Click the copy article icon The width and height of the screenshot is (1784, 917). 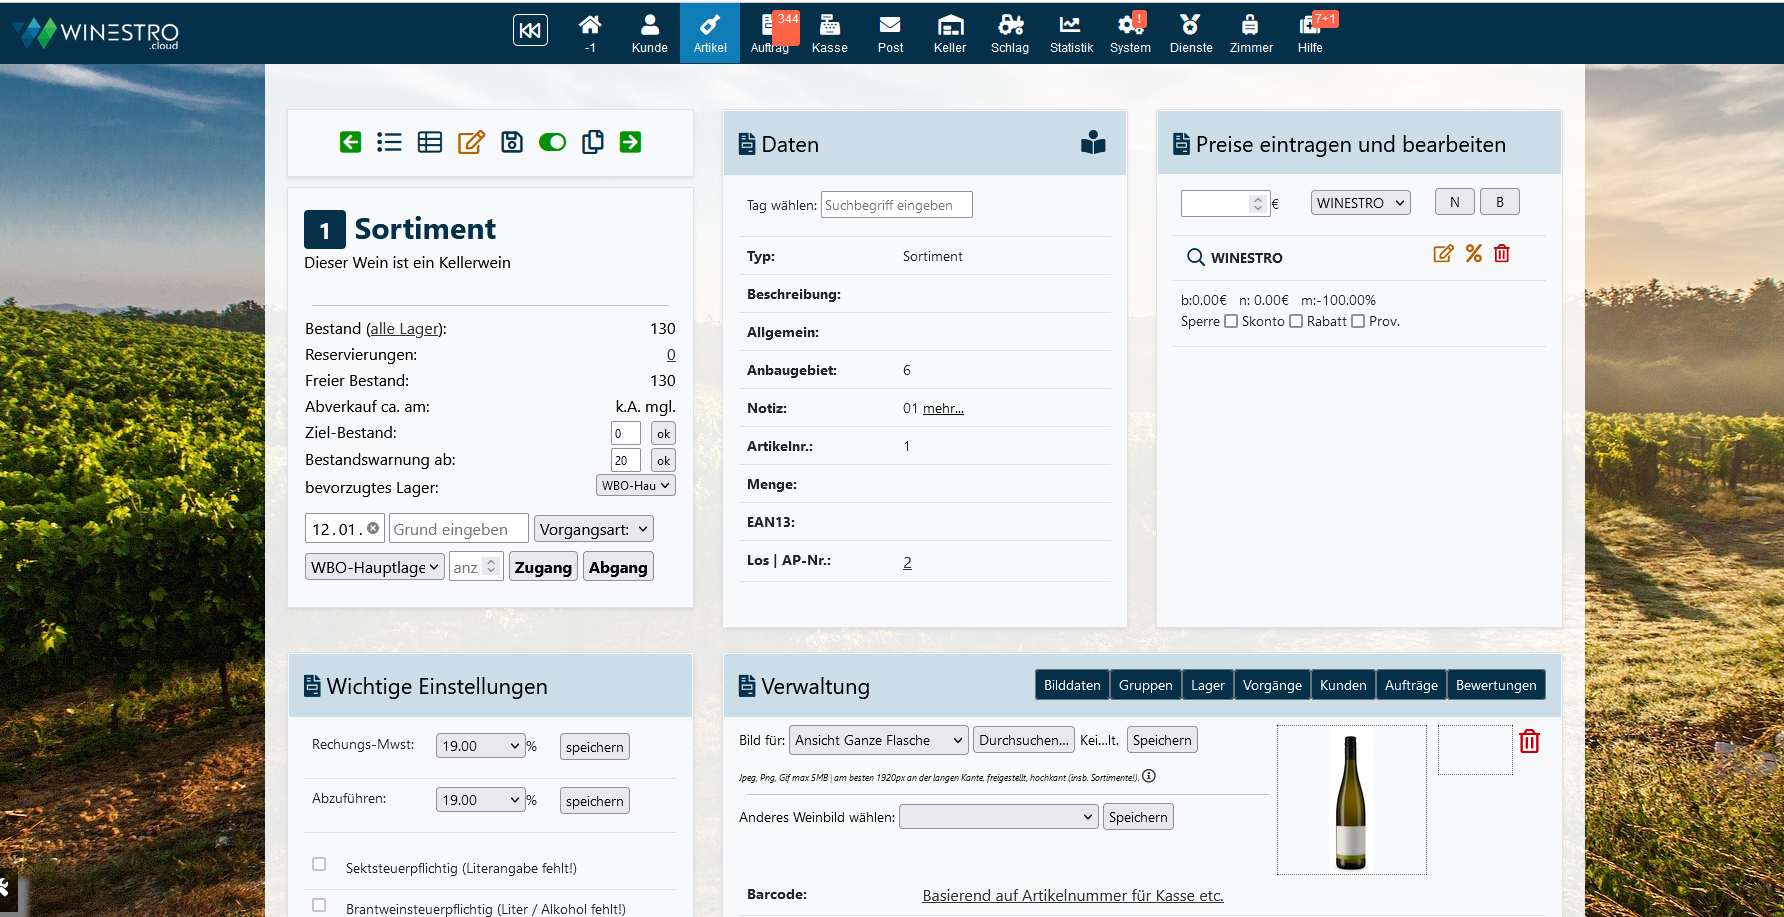point(592,142)
